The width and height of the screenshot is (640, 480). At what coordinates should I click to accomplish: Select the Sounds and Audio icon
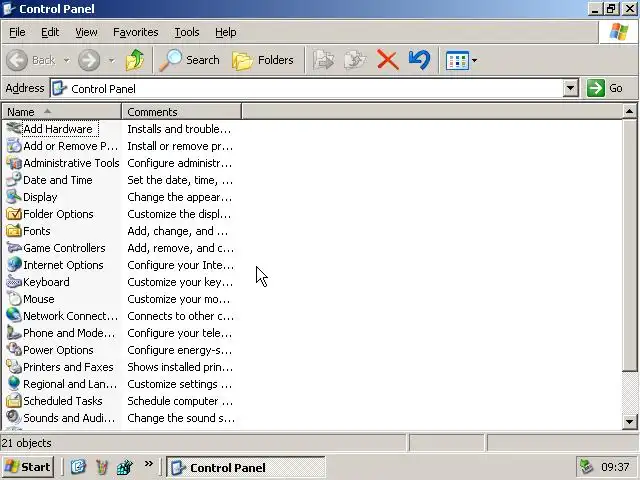click(14, 418)
